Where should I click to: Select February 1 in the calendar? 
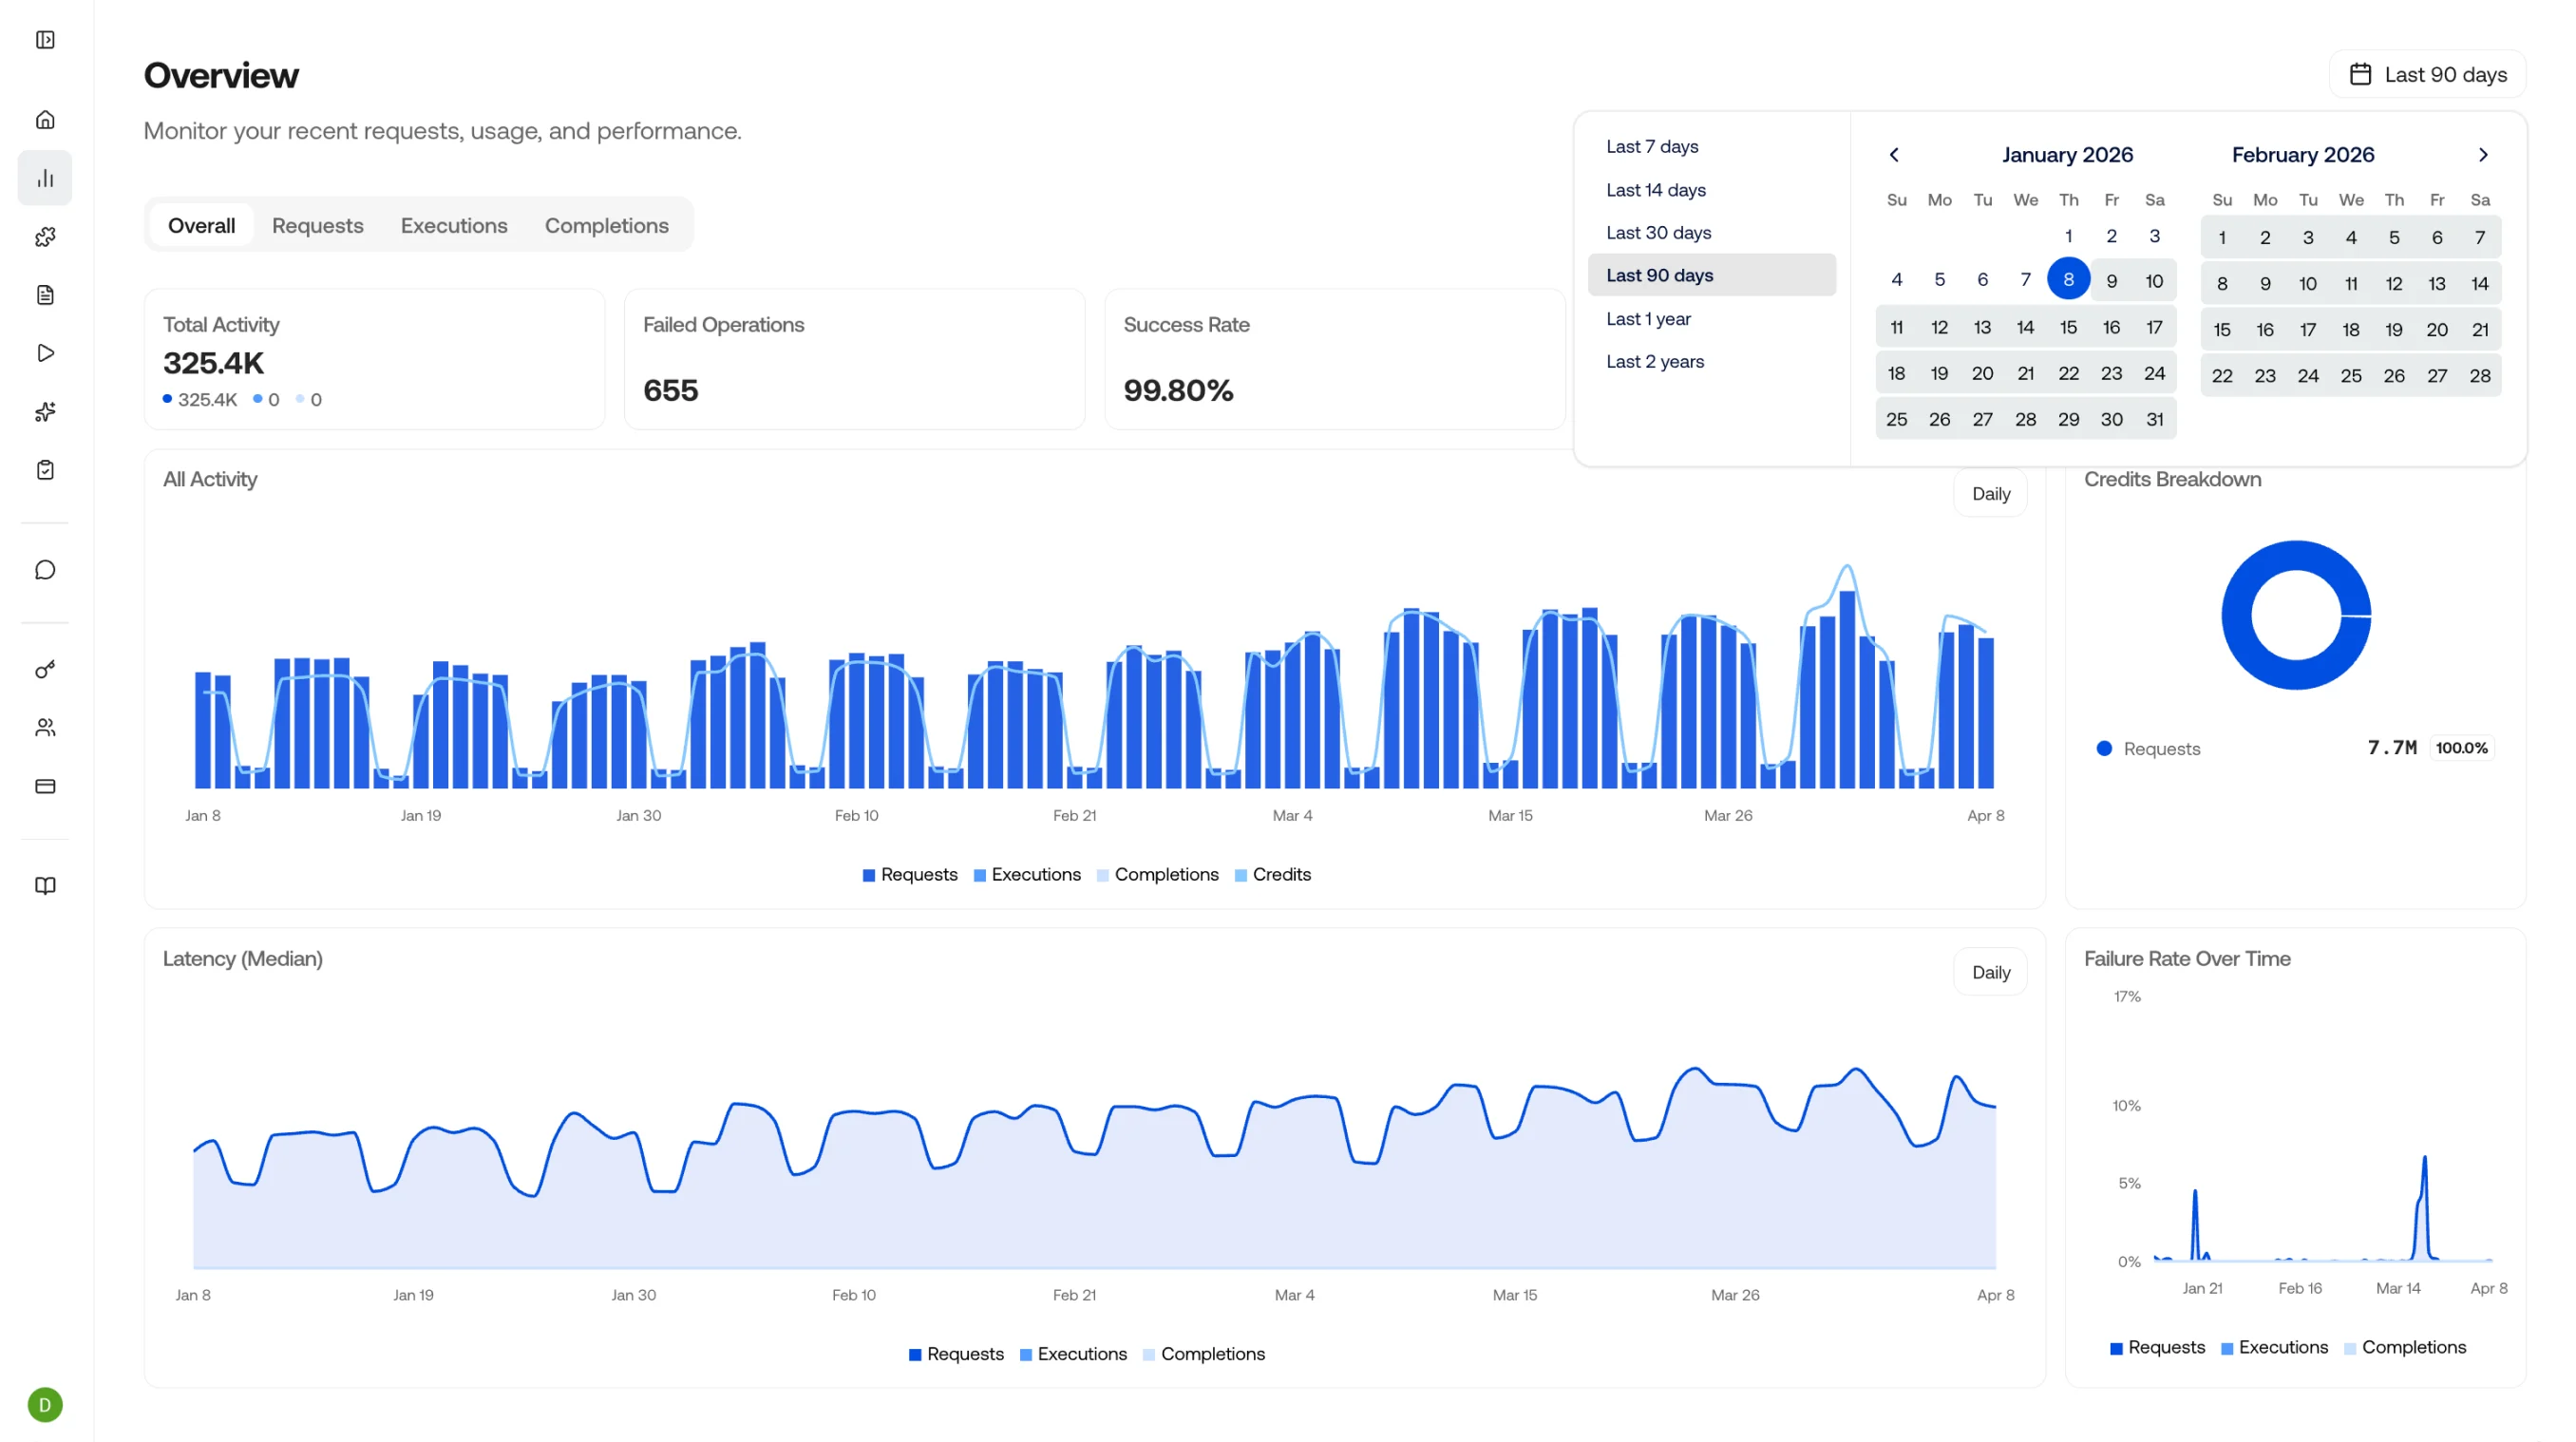[2221, 238]
